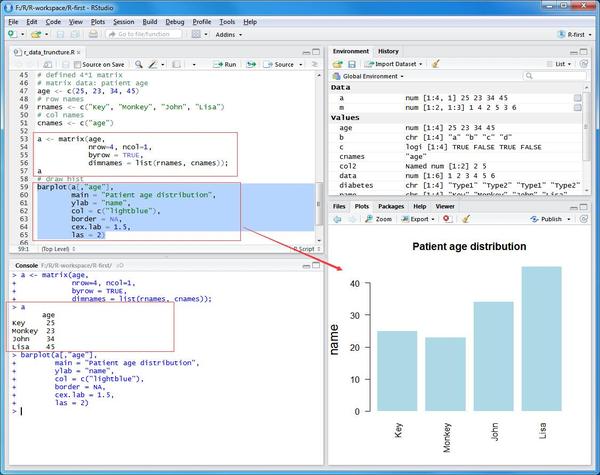Open the File menu
The height and width of the screenshot is (475, 600).
pyautogui.click(x=13, y=22)
